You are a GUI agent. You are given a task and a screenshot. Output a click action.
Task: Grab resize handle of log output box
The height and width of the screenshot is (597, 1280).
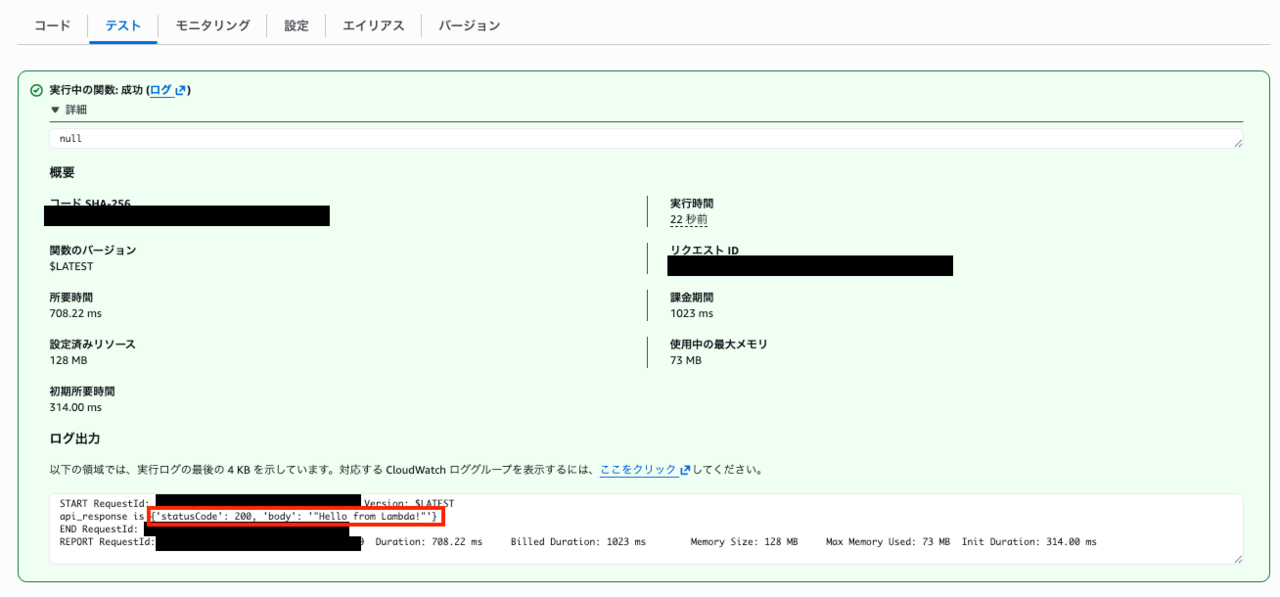point(1238,559)
